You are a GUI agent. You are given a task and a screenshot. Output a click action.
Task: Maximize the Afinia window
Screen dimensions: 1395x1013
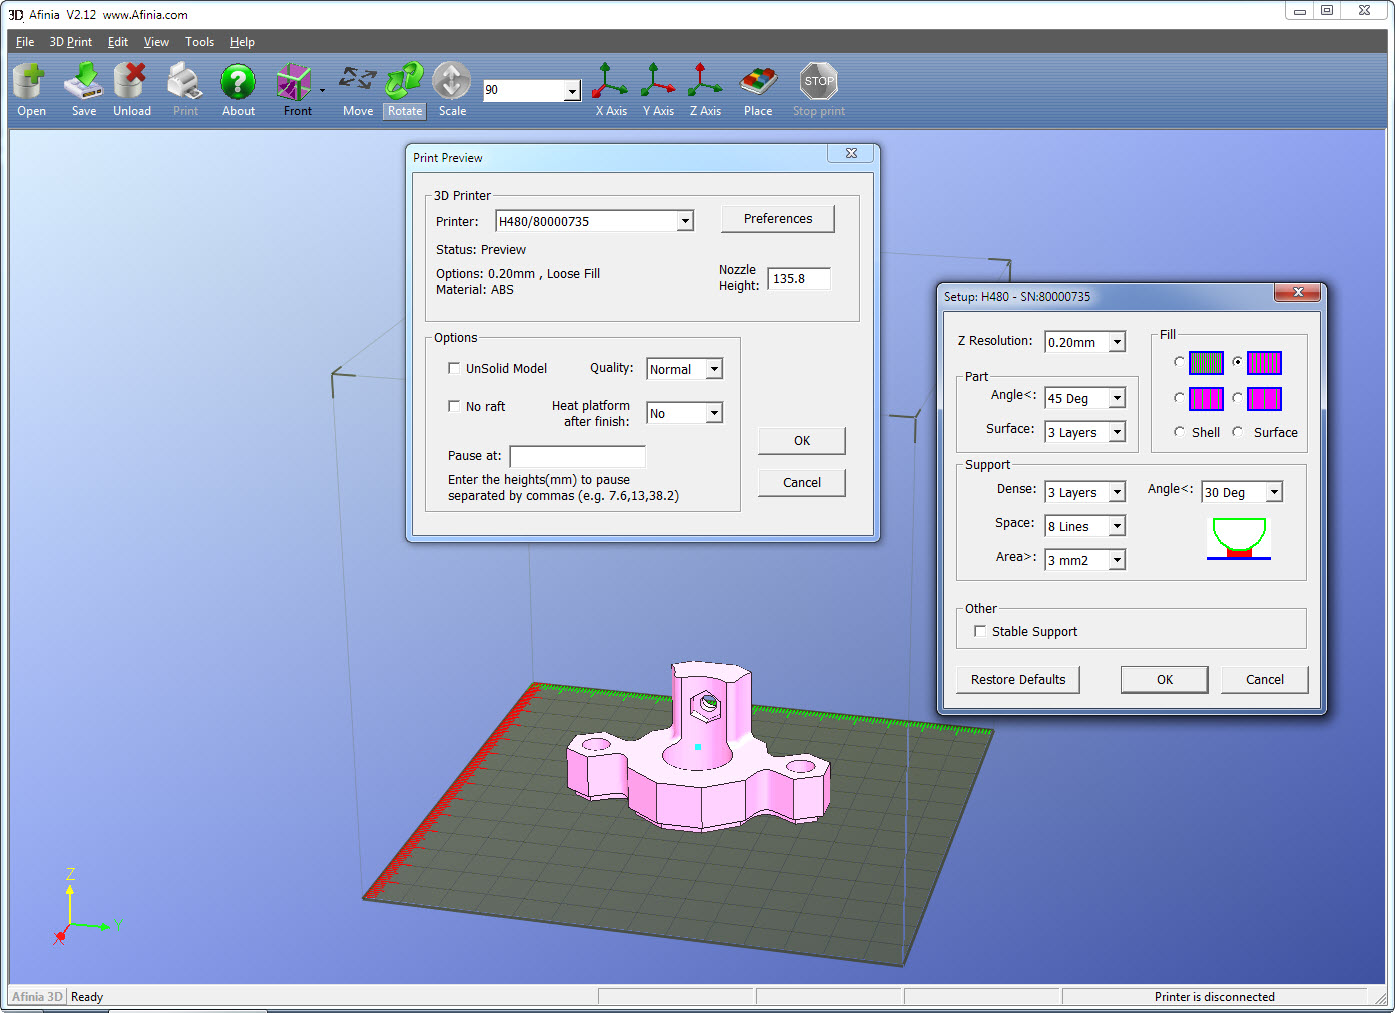(1327, 11)
